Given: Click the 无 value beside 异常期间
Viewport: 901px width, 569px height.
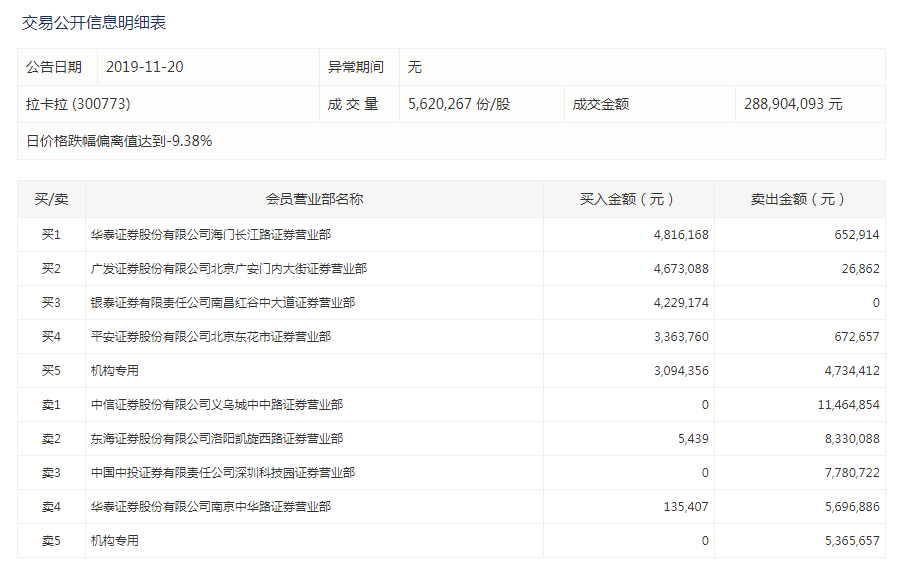Looking at the screenshot, I should 415,67.
